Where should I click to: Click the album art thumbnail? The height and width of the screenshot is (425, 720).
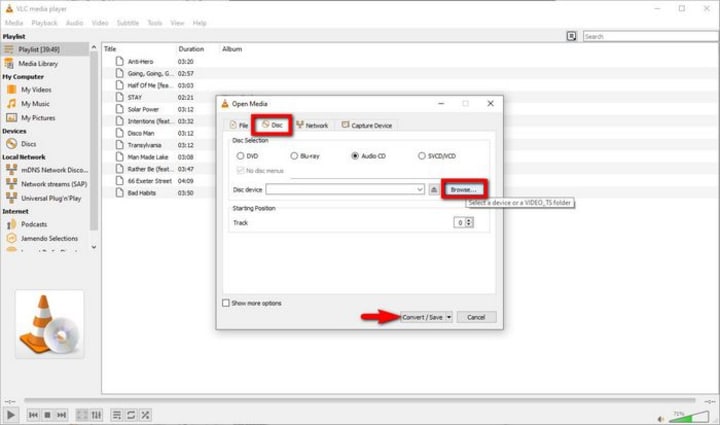click(50, 324)
